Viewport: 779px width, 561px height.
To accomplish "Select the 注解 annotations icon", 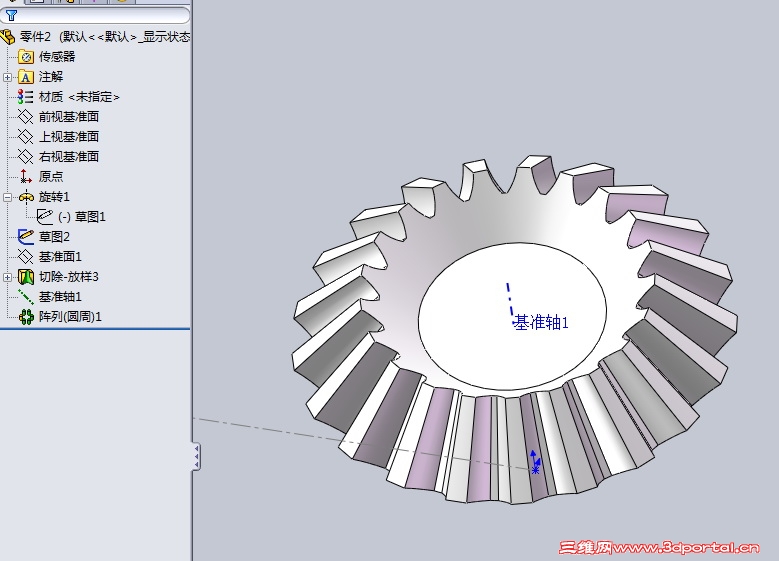I will (26, 77).
